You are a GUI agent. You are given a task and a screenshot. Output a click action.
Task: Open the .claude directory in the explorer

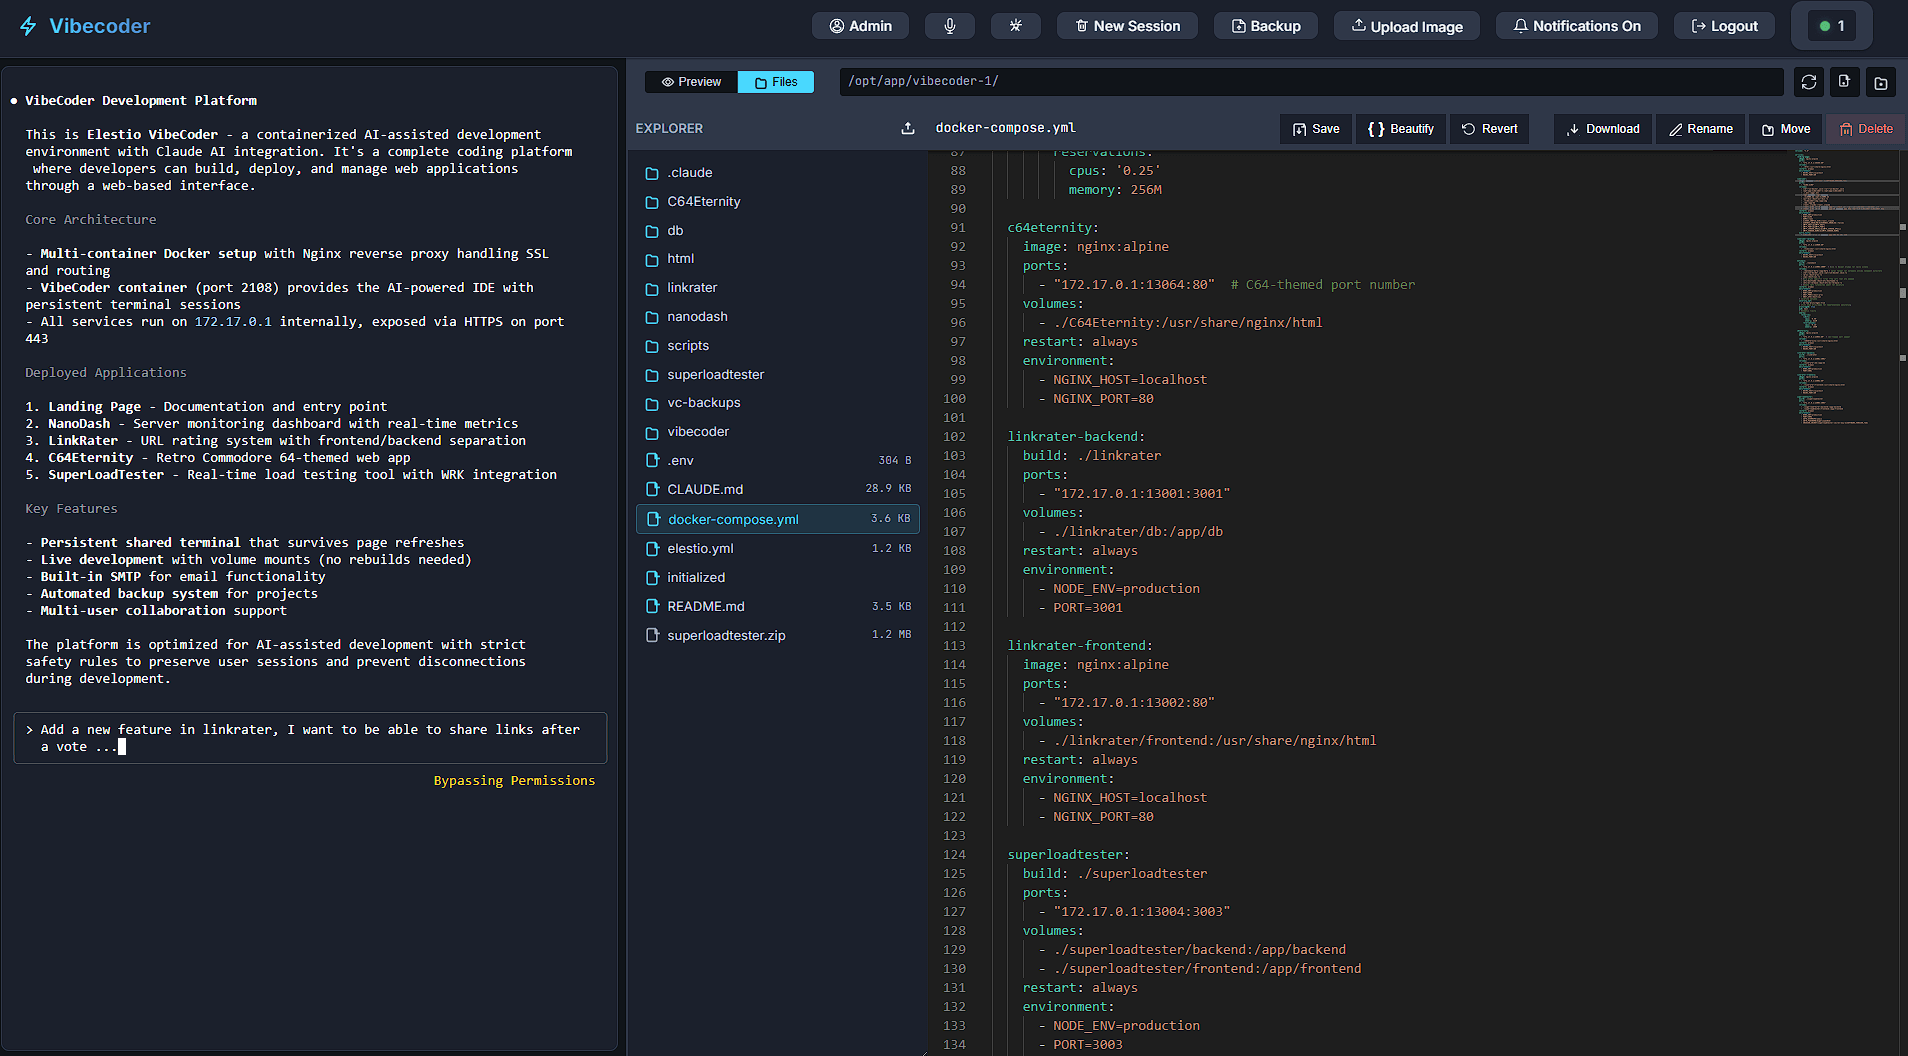click(689, 172)
